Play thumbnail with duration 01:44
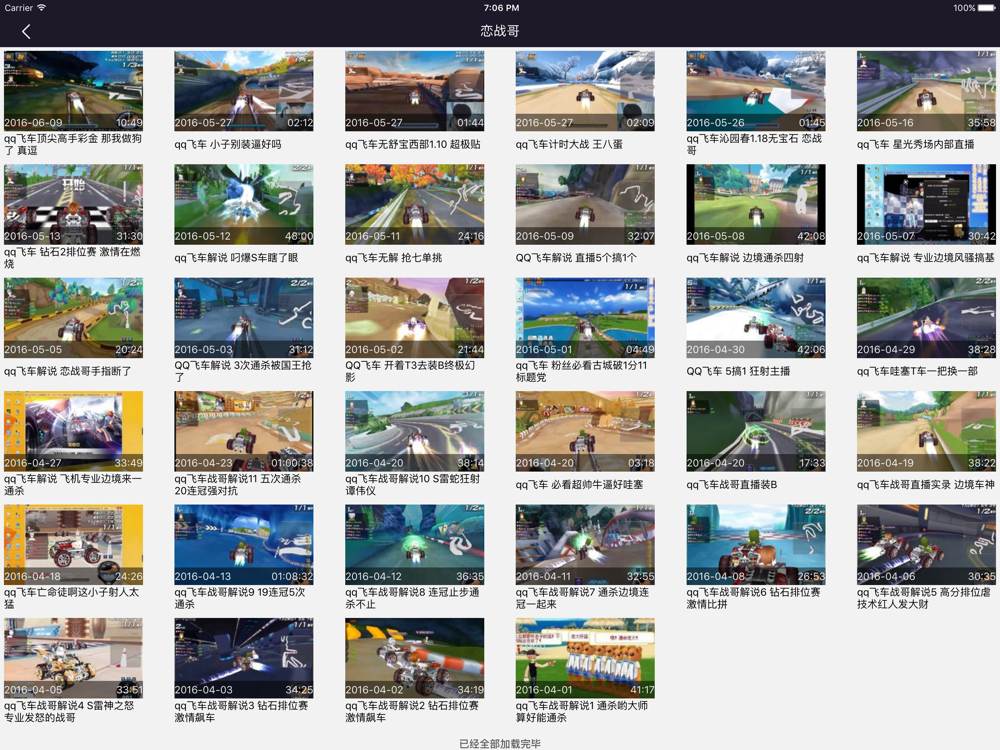Image resolution: width=1000 pixels, height=750 pixels. (415, 91)
